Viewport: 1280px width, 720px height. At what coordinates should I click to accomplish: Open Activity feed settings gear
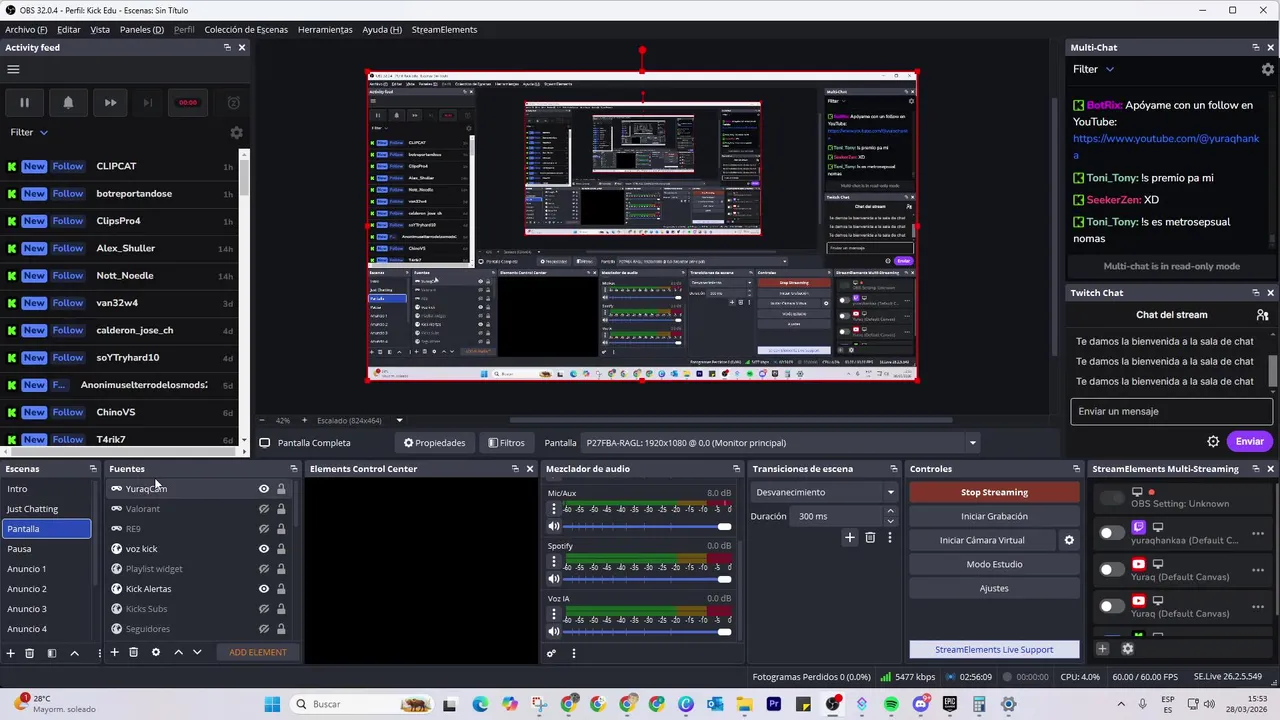point(236,132)
